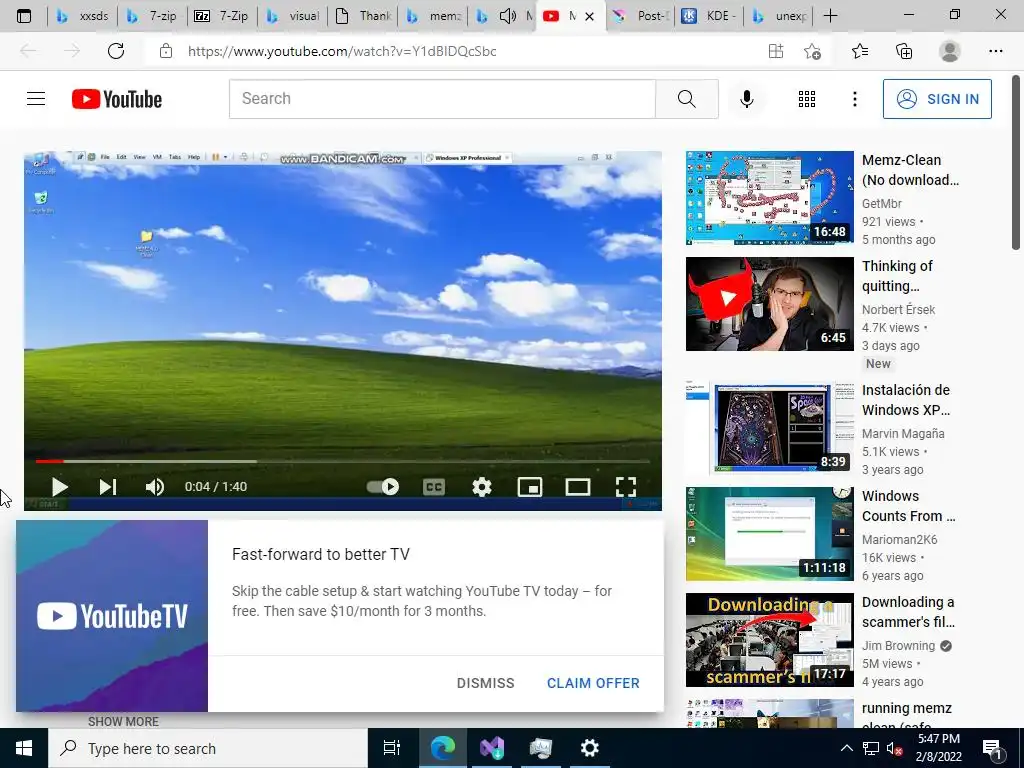1024x768 pixels.
Task: Enter full screen video mode
Action: pyautogui.click(x=626, y=487)
